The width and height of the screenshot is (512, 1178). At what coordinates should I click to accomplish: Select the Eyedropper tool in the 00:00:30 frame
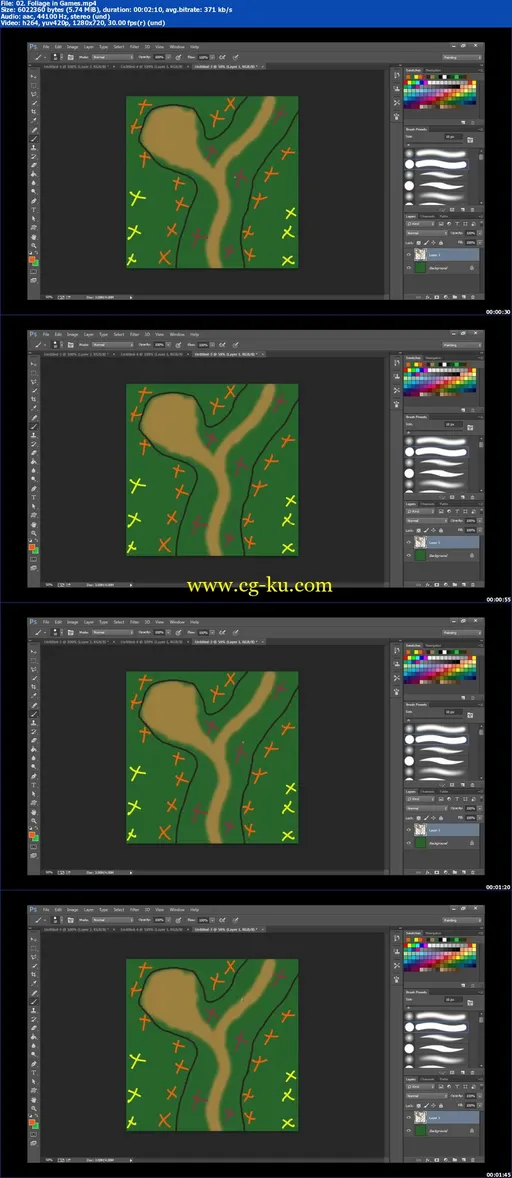click(34, 120)
